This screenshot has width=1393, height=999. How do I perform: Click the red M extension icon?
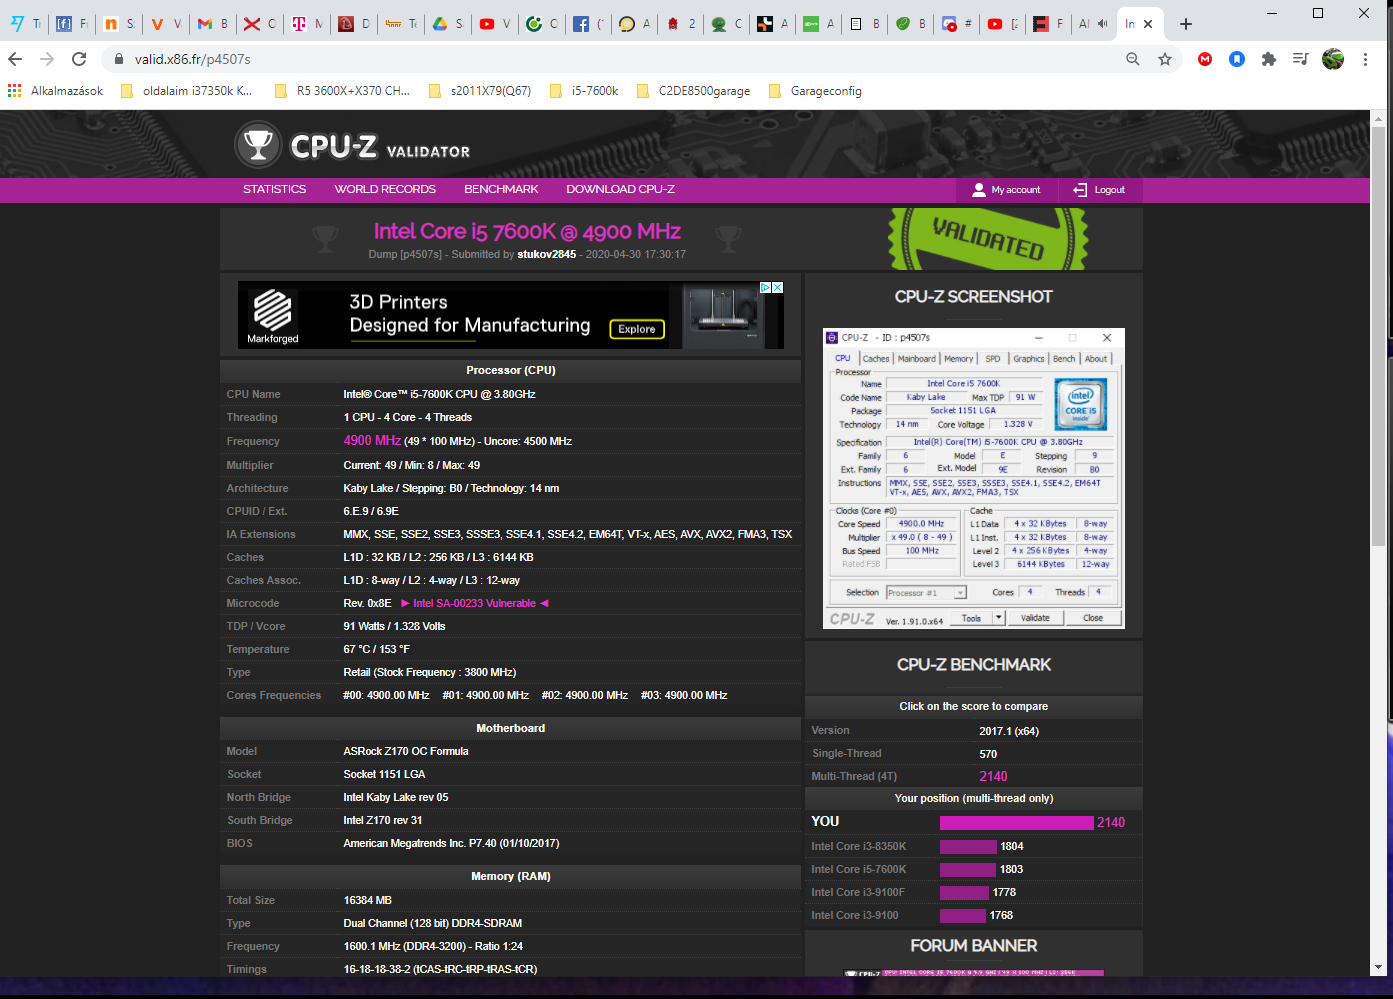tap(1205, 59)
